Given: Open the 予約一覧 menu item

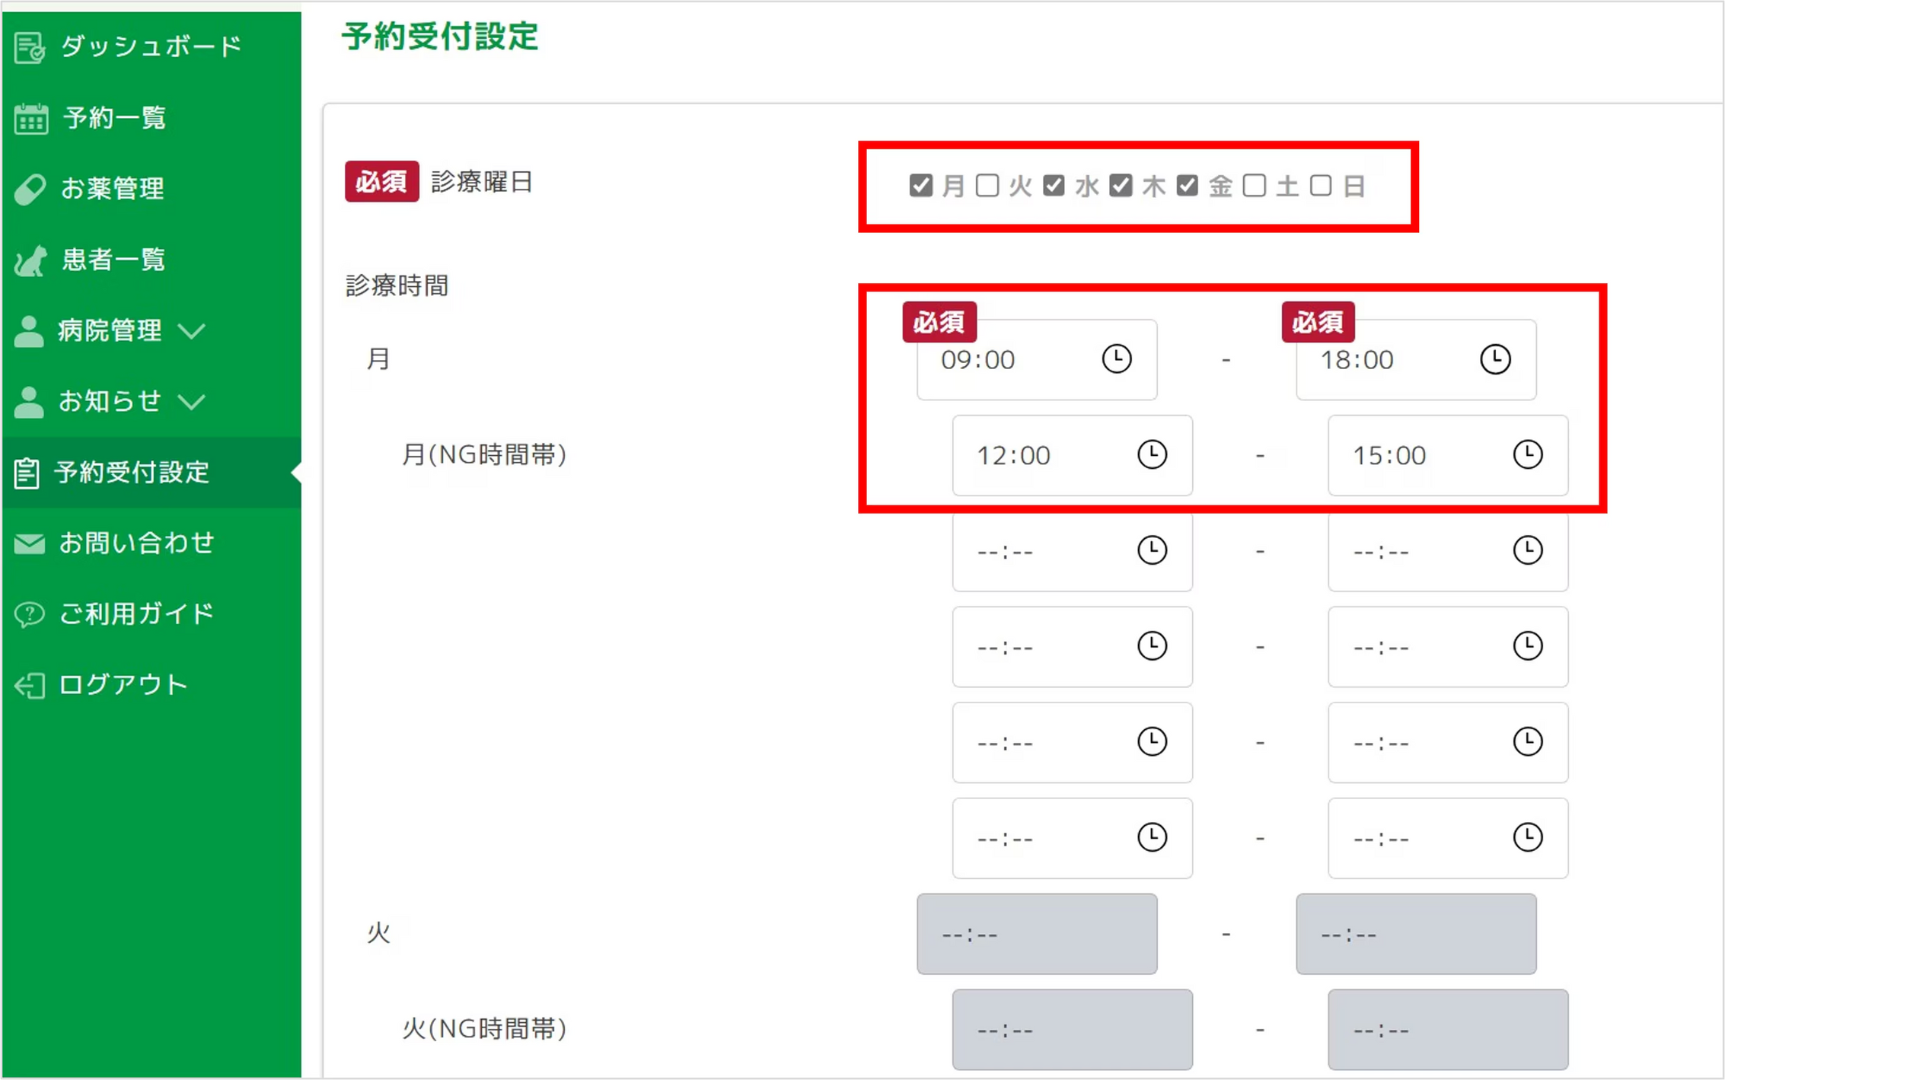Looking at the screenshot, I should [x=114, y=118].
